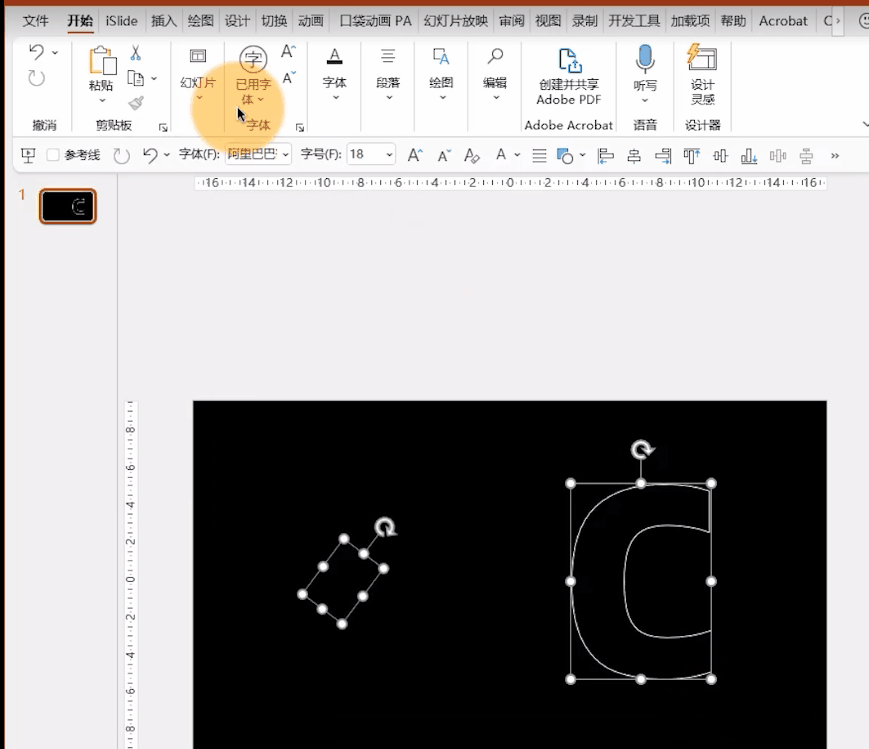Click the align middle vertically icon
The width and height of the screenshot is (869, 749).
coord(720,156)
